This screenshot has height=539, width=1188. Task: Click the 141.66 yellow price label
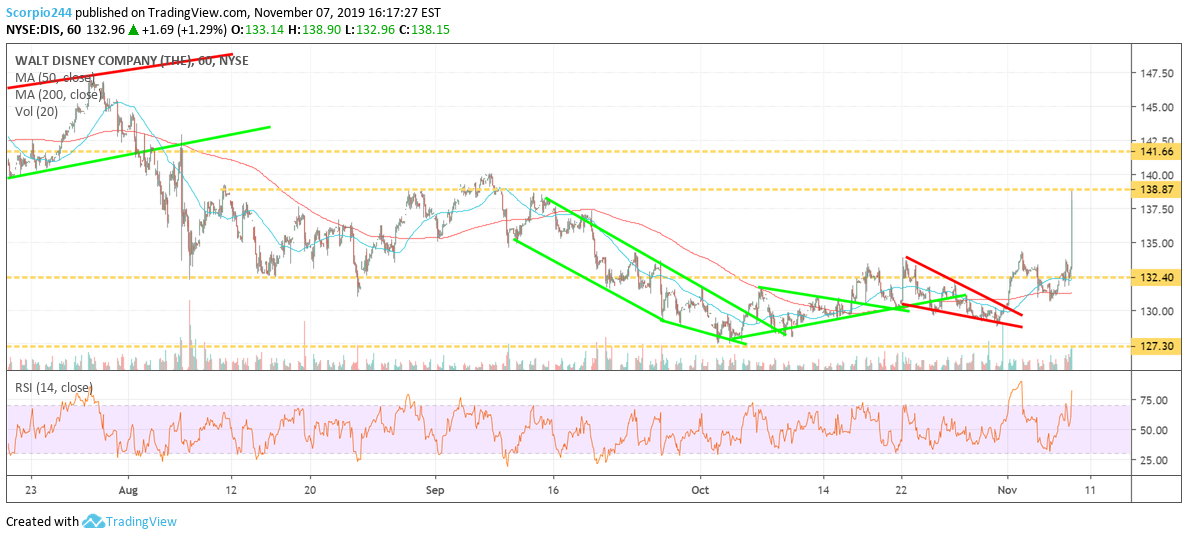[x=1157, y=152]
